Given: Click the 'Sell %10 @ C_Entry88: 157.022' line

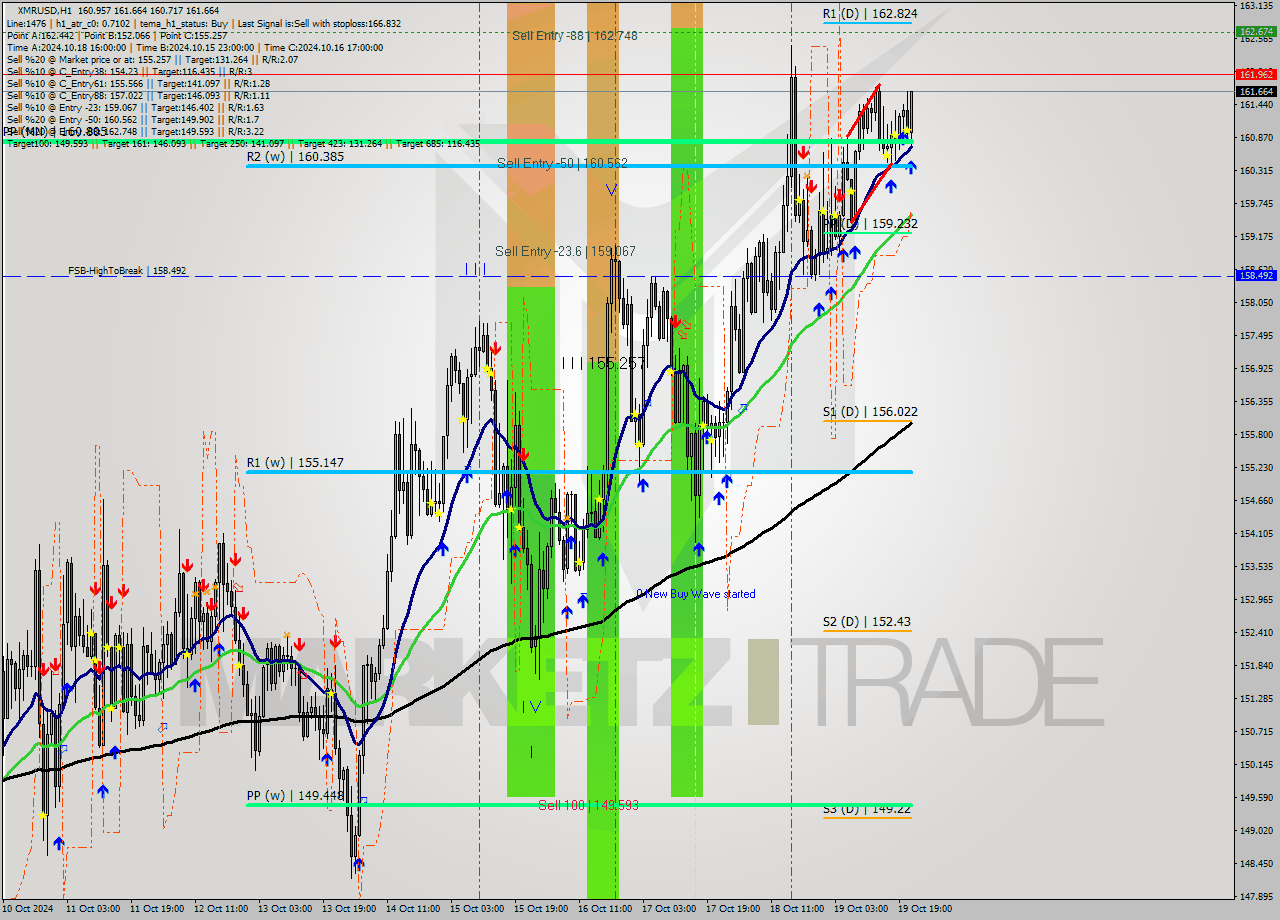Looking at the screenshot, I should pos(138,95).
